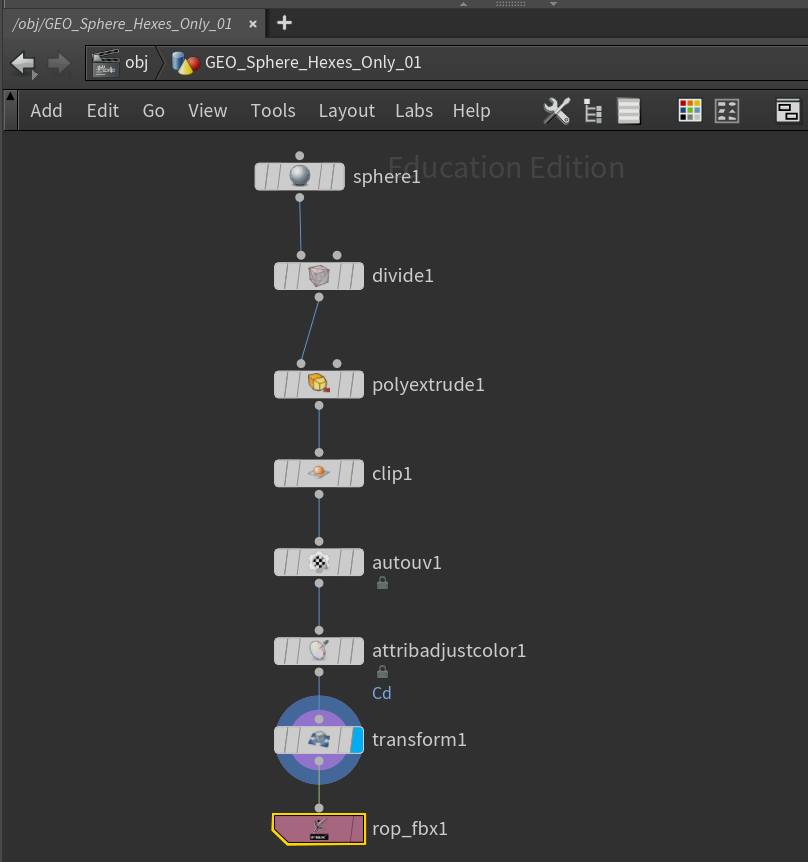This screenshot has width=808, height=862.
Task: Open the wrench network tools icon
Action: (556, 111)
